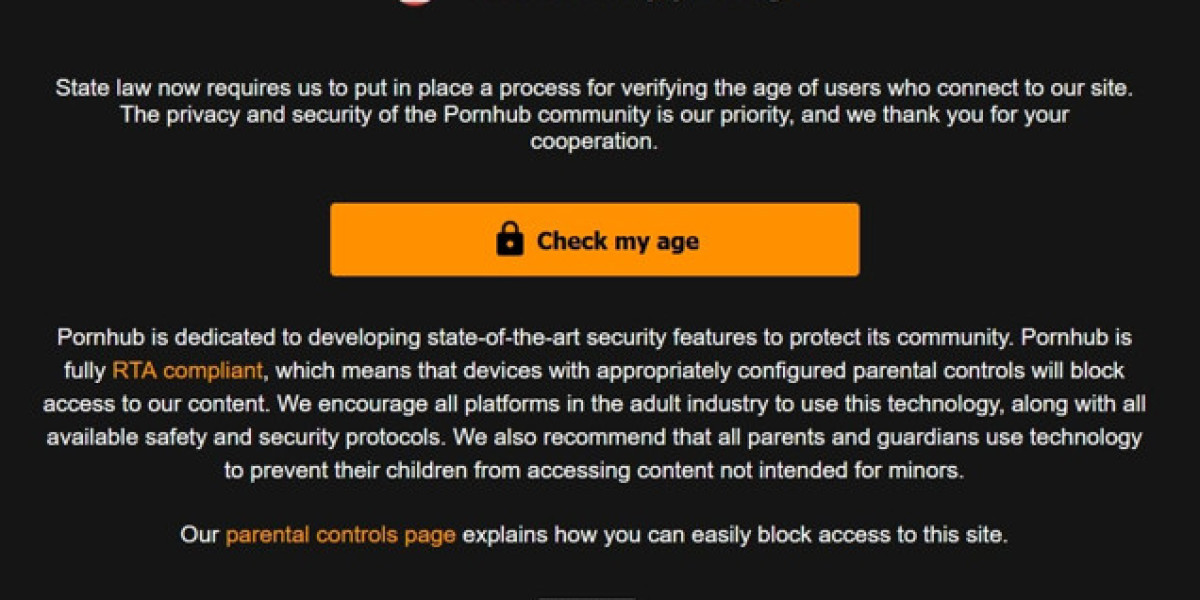The height and width of the screenshot is (600, 1200).
Task: Click the orange 'RTA compliant' text
Action: point(186,370)
